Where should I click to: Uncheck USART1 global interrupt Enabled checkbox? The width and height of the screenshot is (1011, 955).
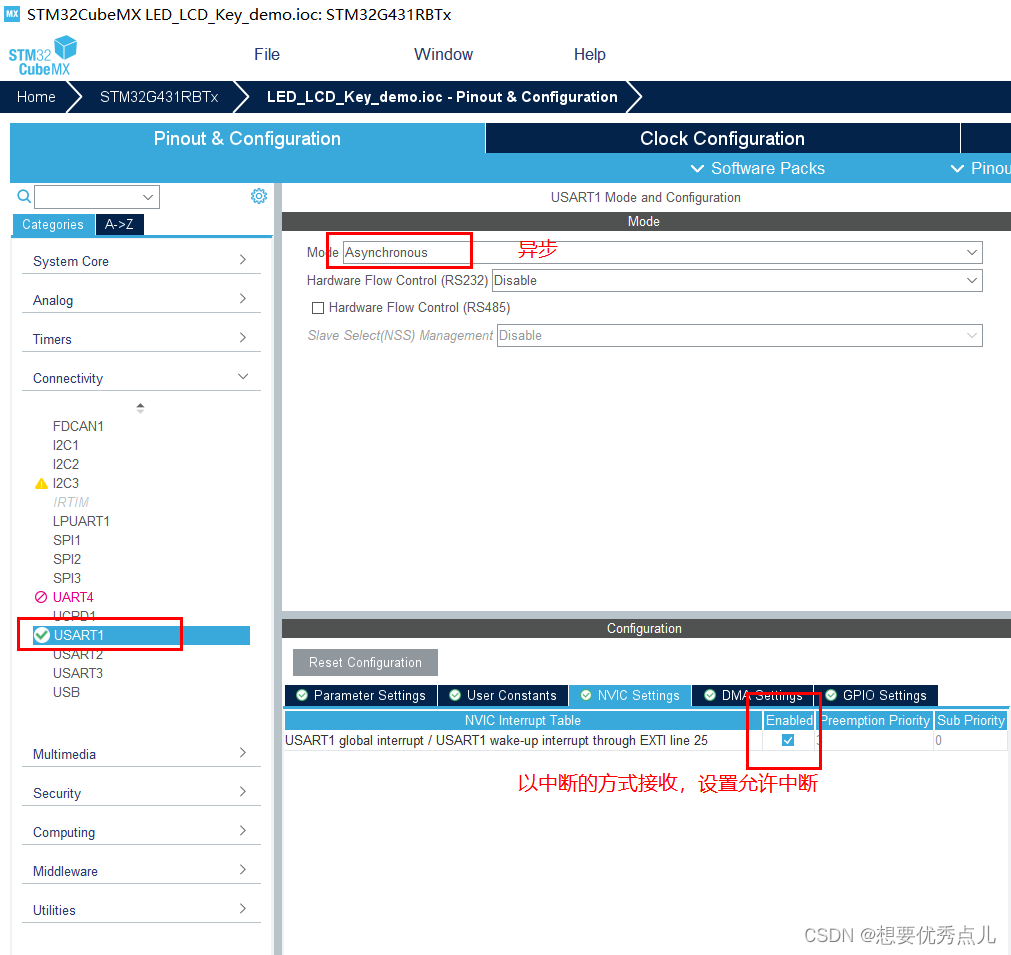[x=788, y=740]
